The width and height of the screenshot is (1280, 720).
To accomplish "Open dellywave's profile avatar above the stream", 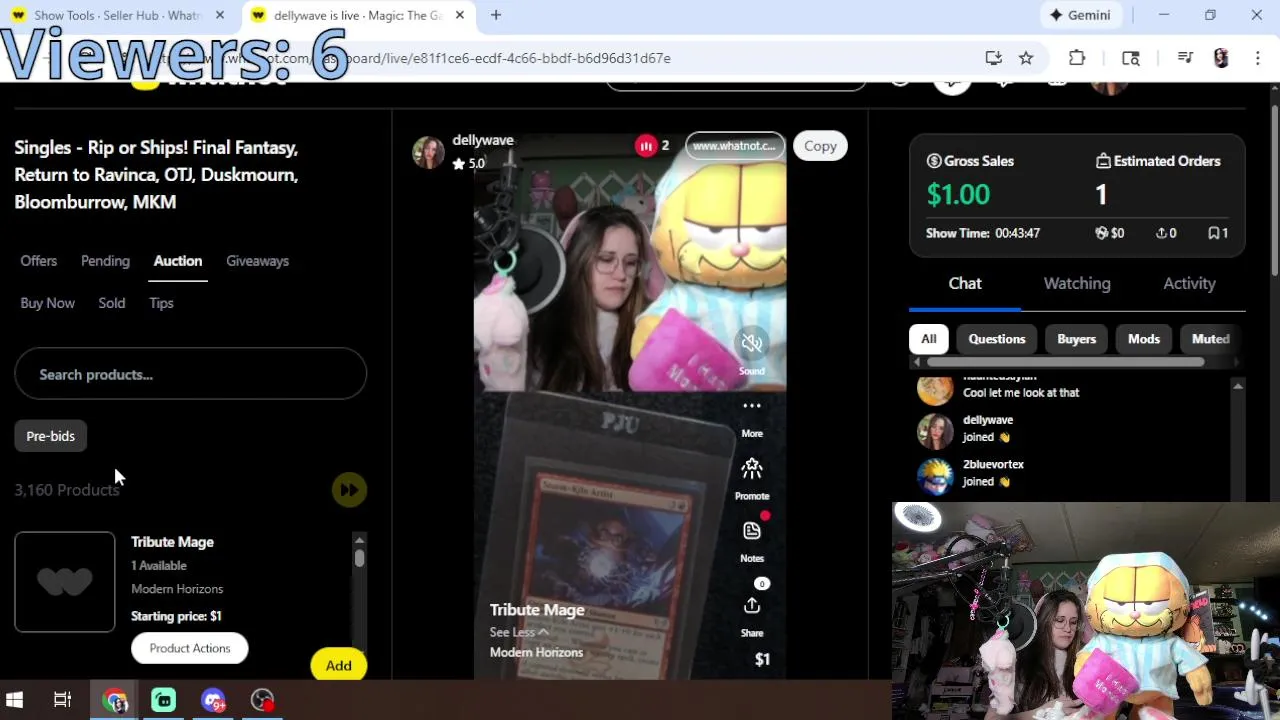I will tap(428, 151).
